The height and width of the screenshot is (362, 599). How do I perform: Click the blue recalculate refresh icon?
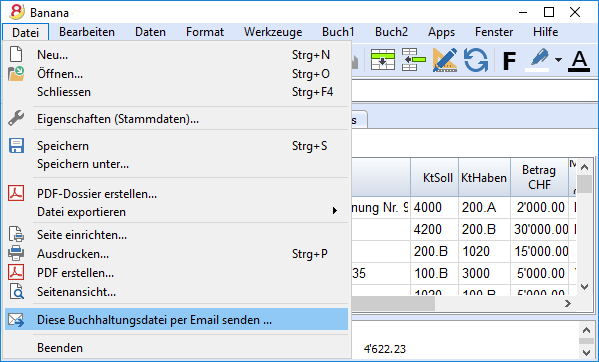coord(476,60)
